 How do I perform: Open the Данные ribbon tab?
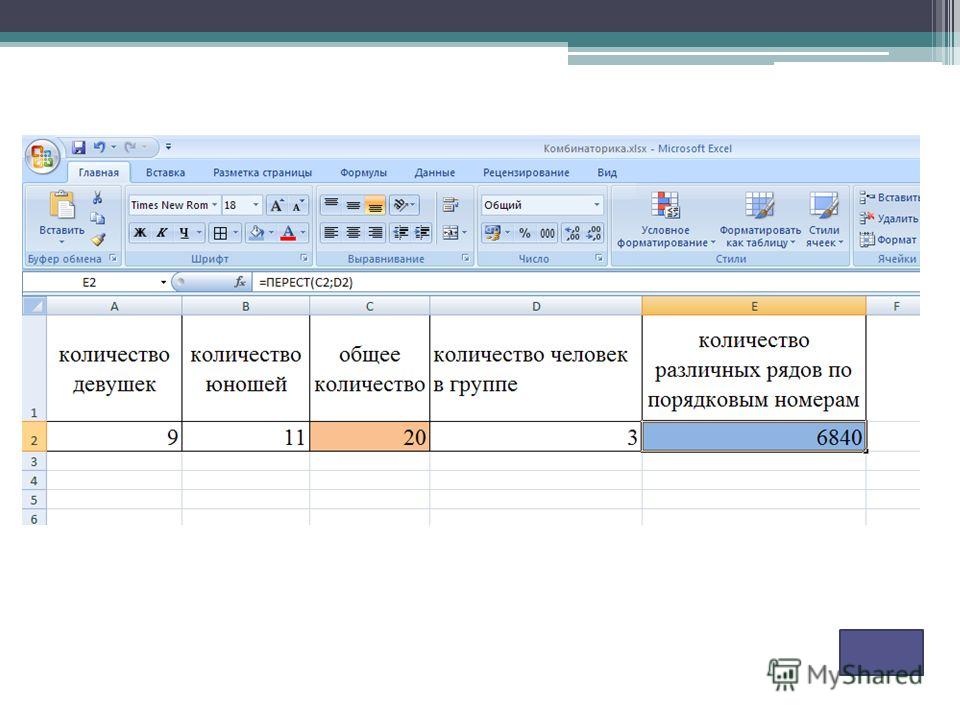[x=435, y=173]
